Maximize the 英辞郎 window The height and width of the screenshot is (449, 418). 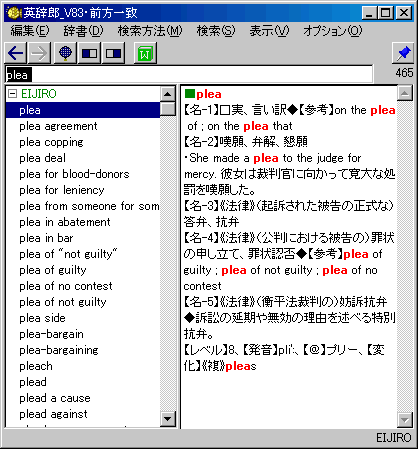coord(385,13)
